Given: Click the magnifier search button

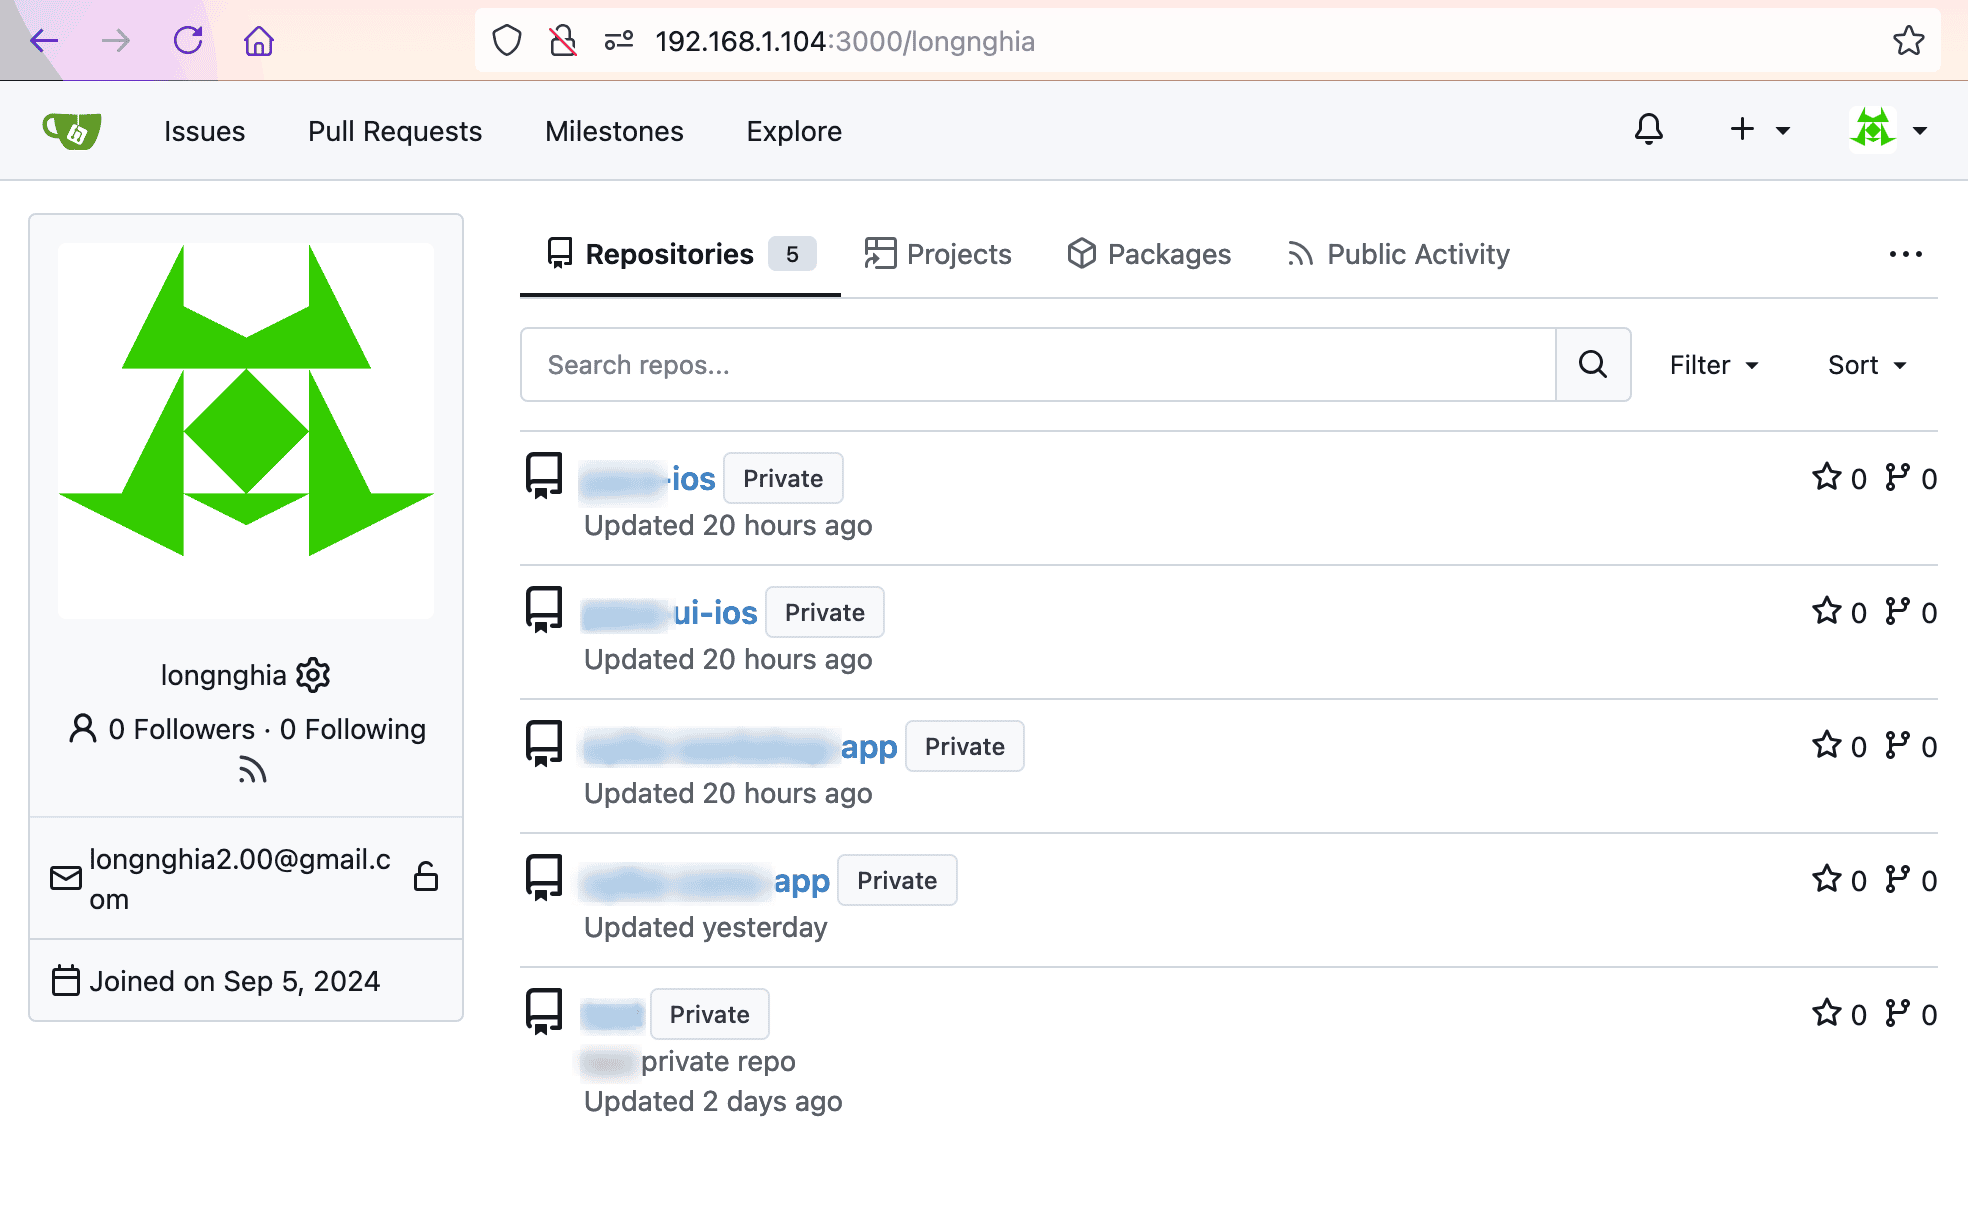Looking at the screenshot, I should (1593, 365).
